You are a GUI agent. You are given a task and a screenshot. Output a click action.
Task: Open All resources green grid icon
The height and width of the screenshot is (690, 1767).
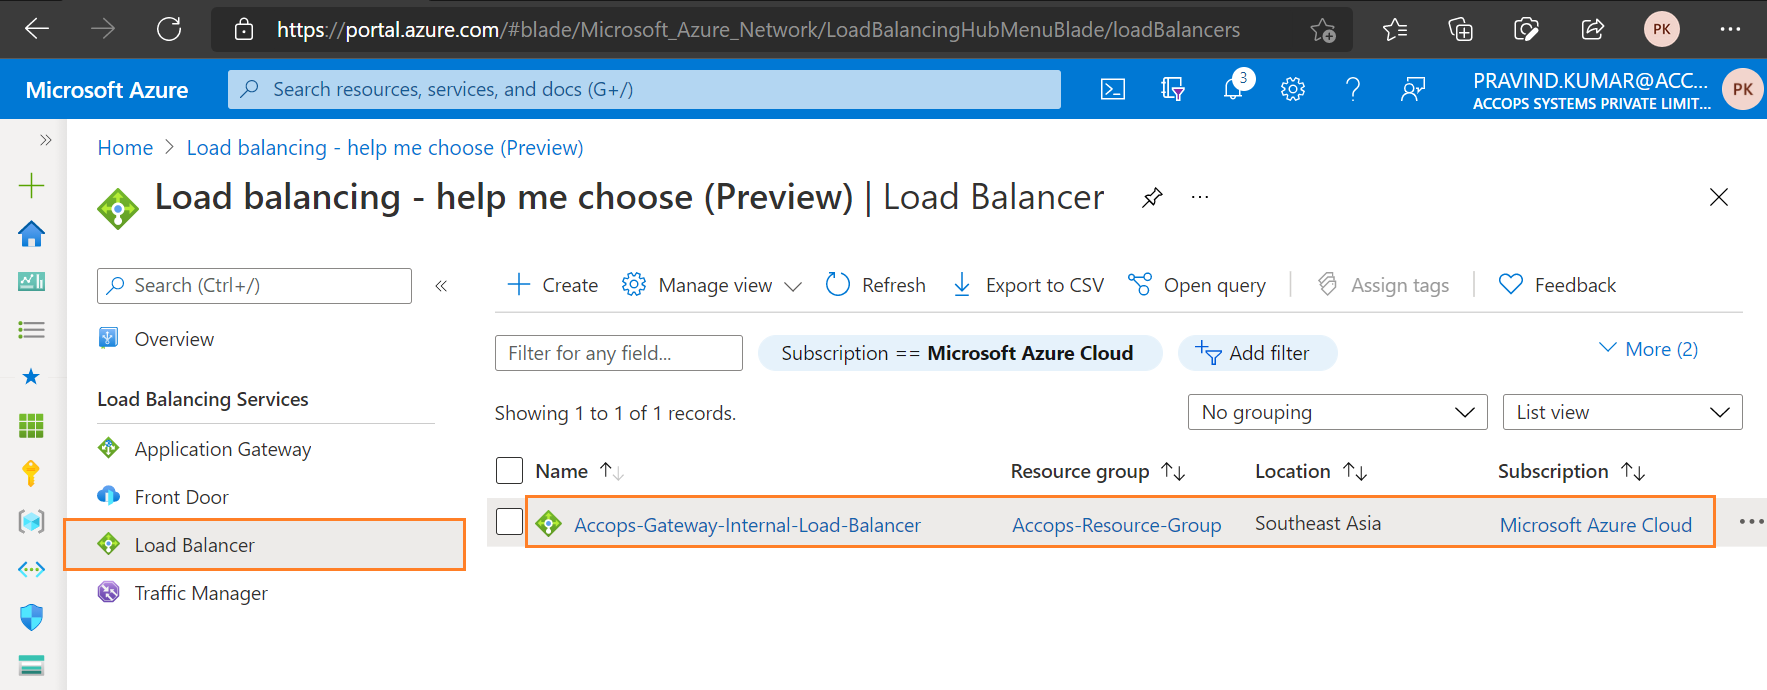tap(32, 425)
